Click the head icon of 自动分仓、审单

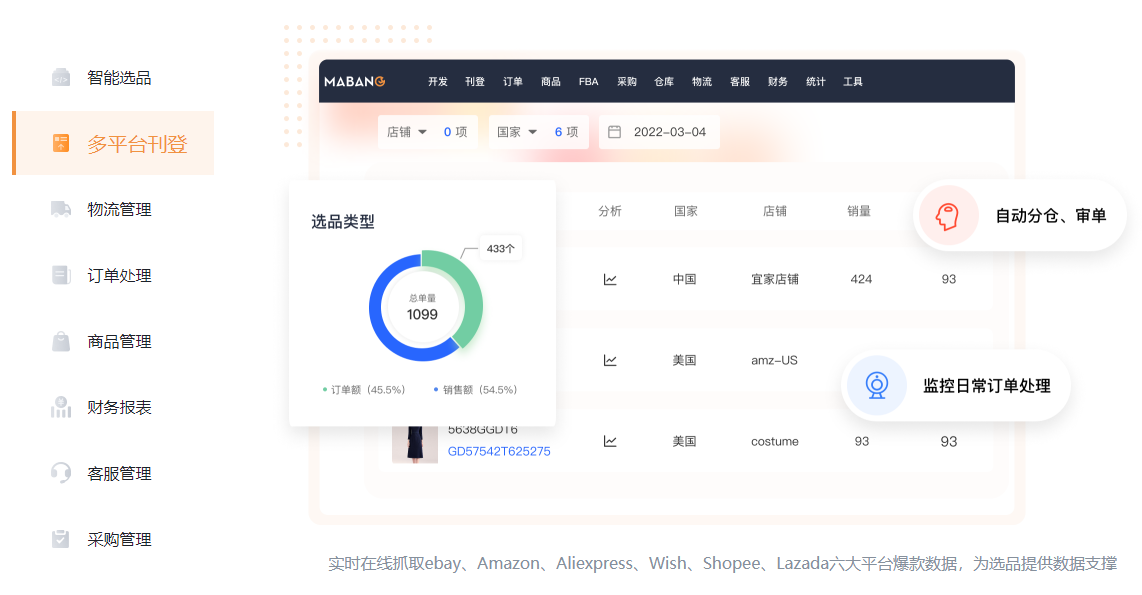pos(948,216)
